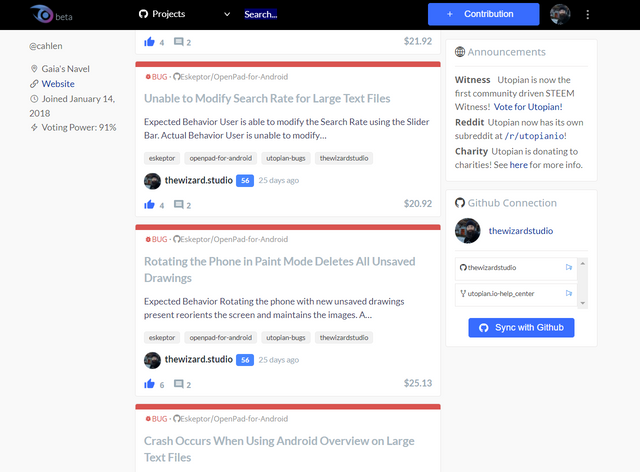The image size is (640, 472).
Task: Click the flag icon for utopian.io-help_center repo
Action: pos(569,294)
